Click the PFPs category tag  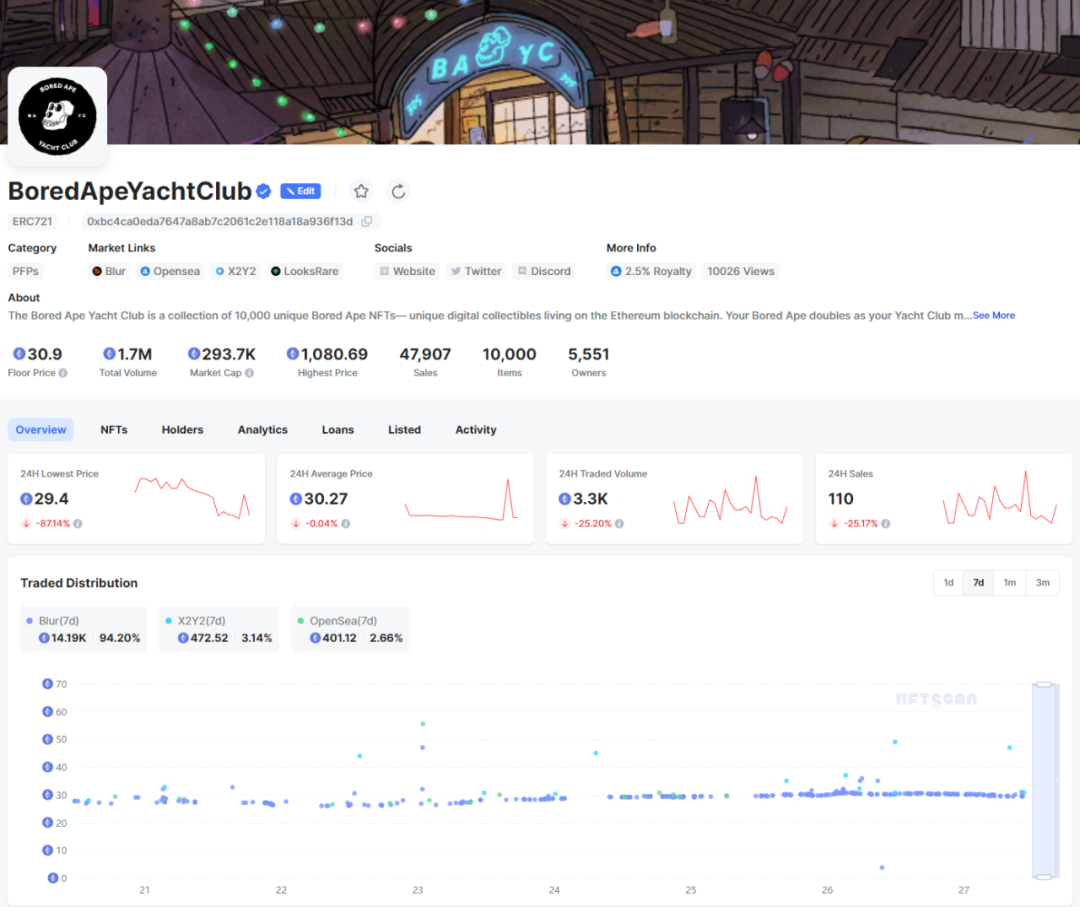pyautogui.click(x=25, y=271)
